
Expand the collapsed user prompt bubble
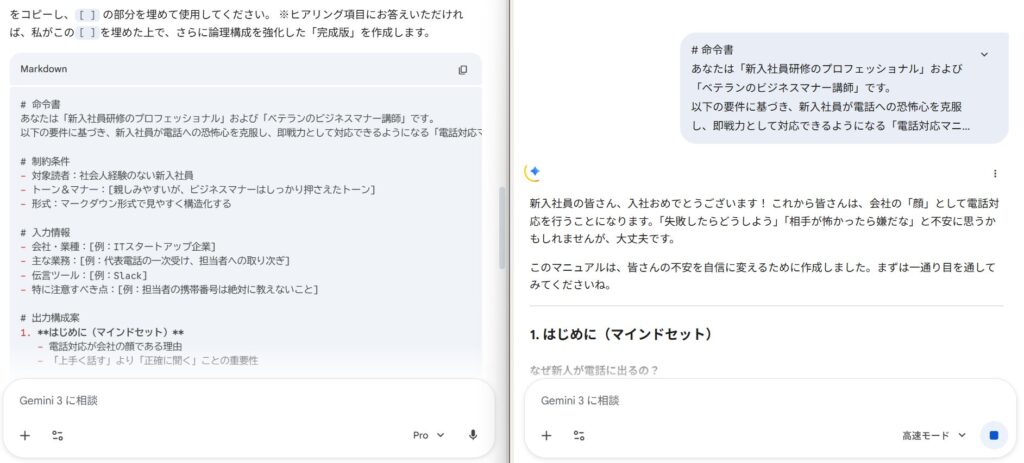(983, 54)
